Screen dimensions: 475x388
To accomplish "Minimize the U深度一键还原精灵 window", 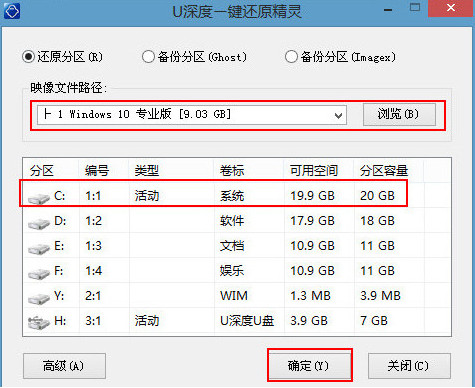I will tap(388, 10).
